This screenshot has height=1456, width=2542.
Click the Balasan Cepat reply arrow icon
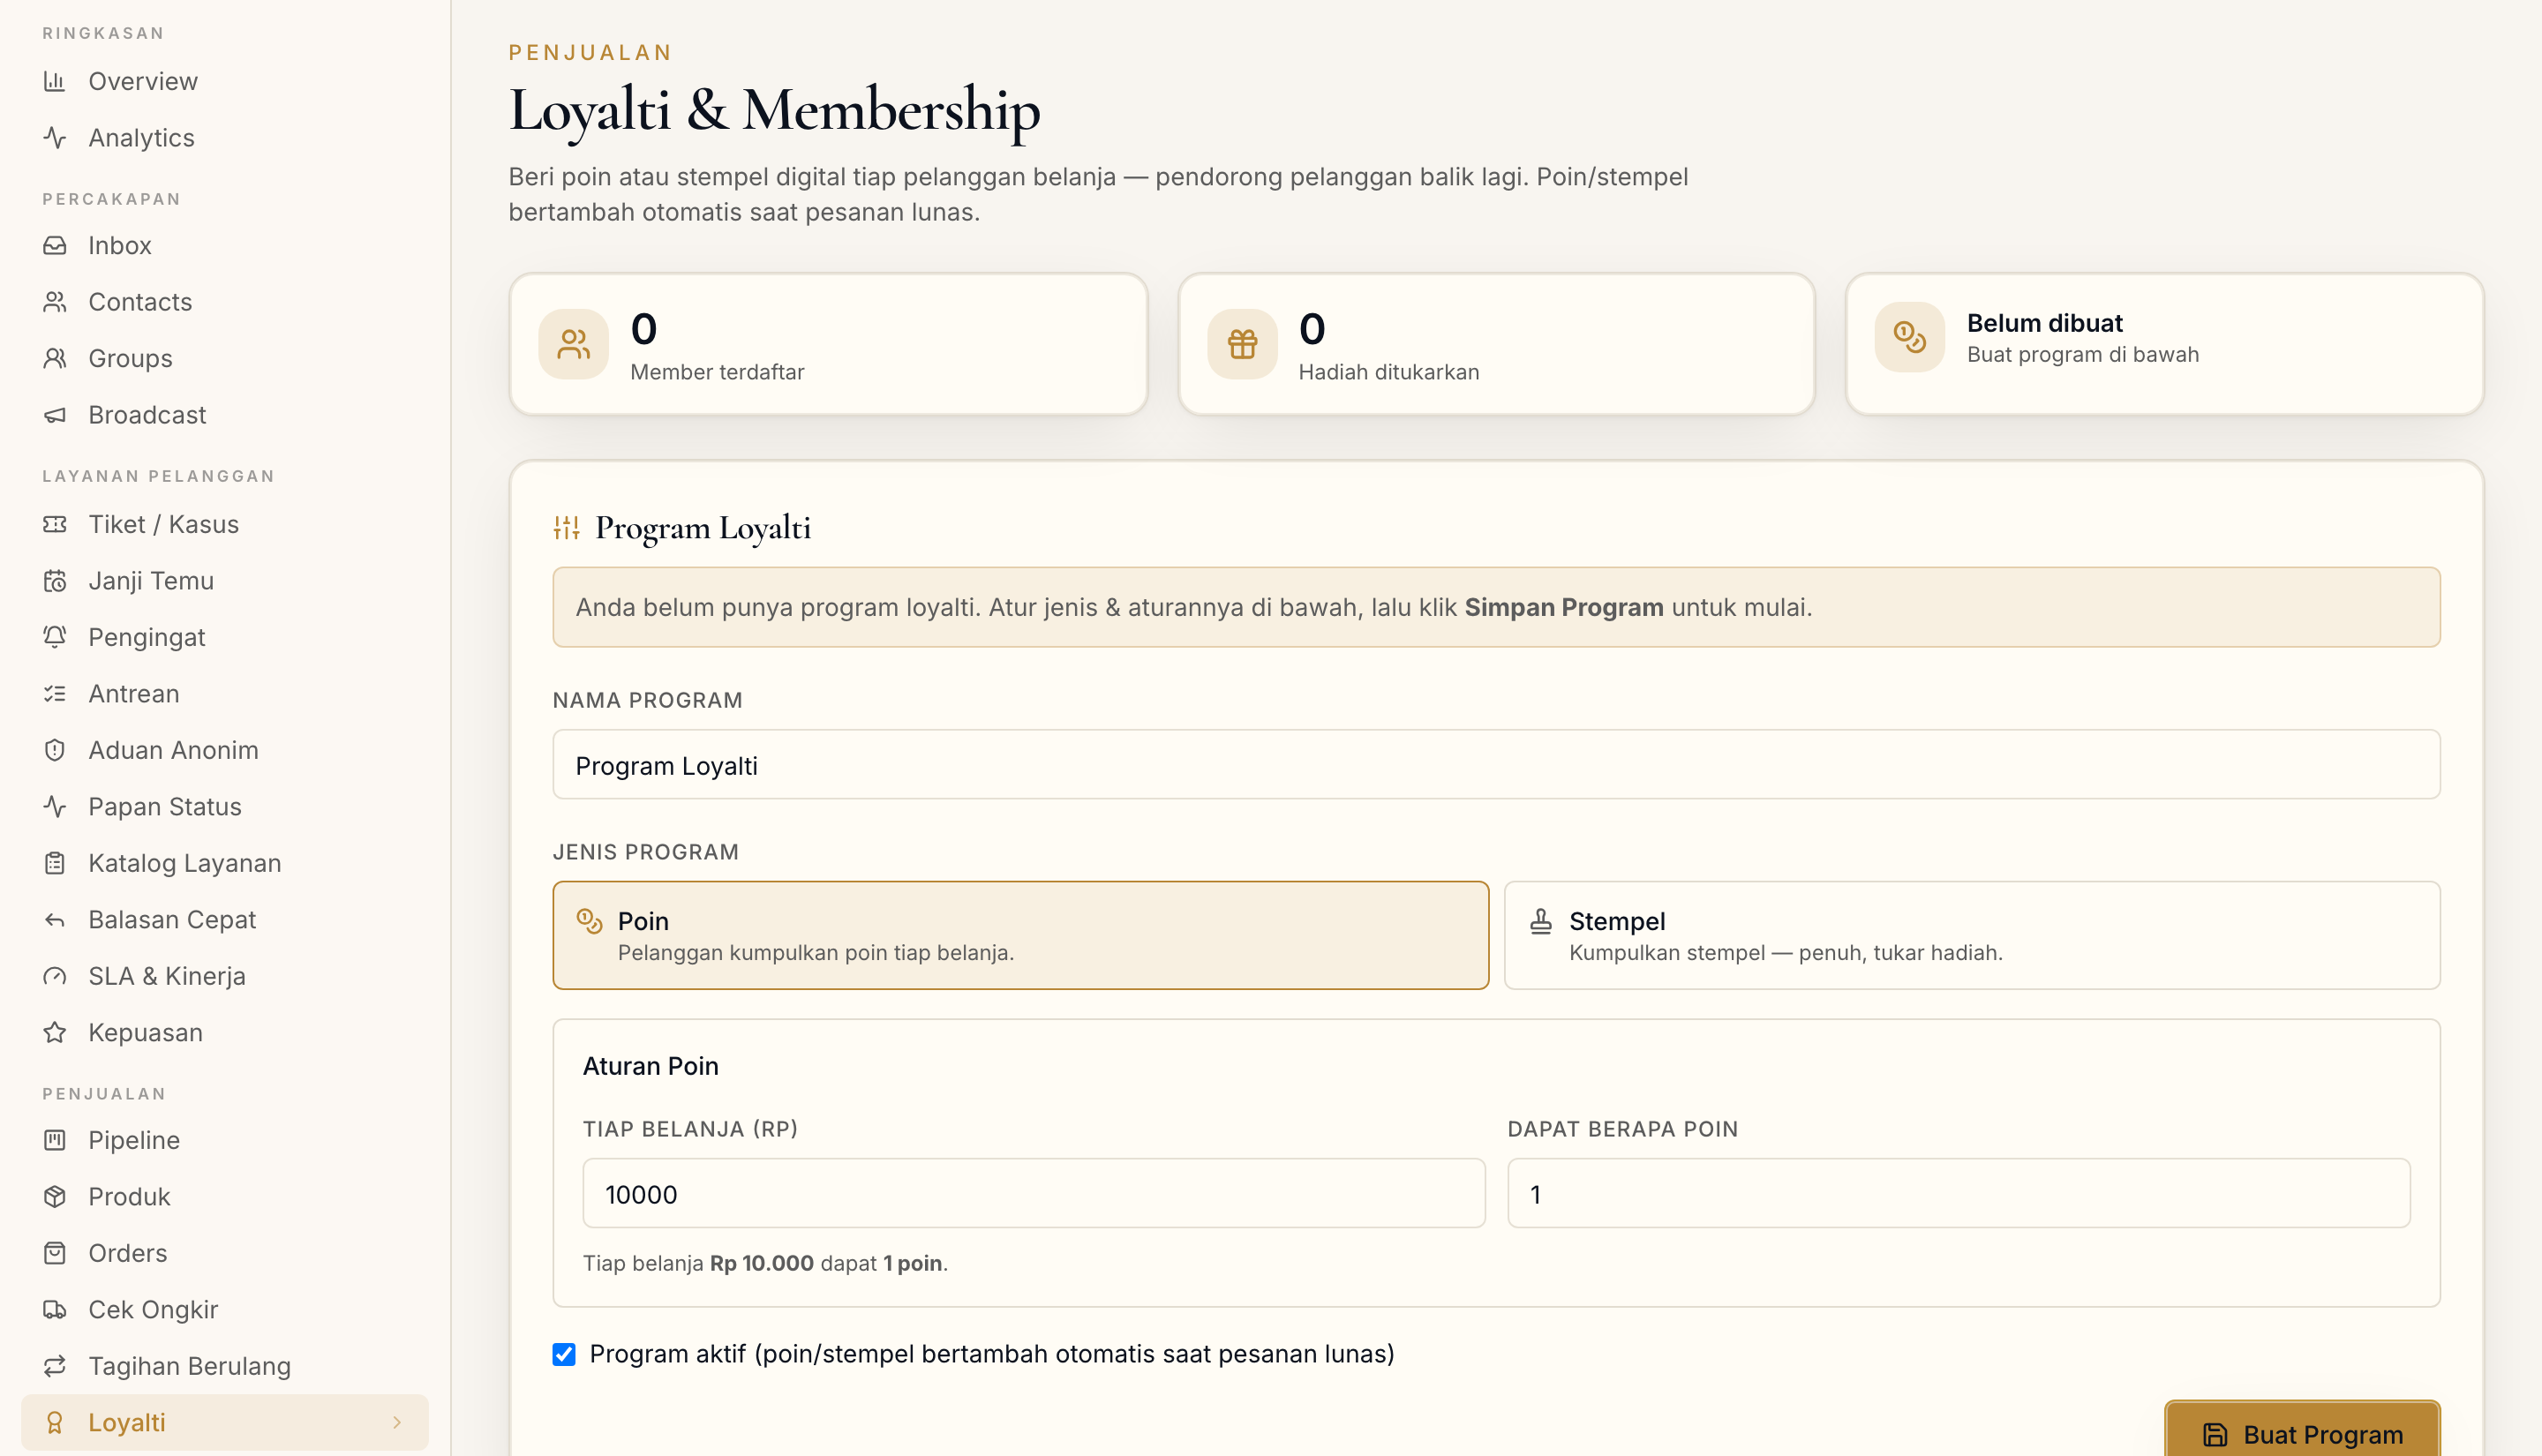click(55, 920)
